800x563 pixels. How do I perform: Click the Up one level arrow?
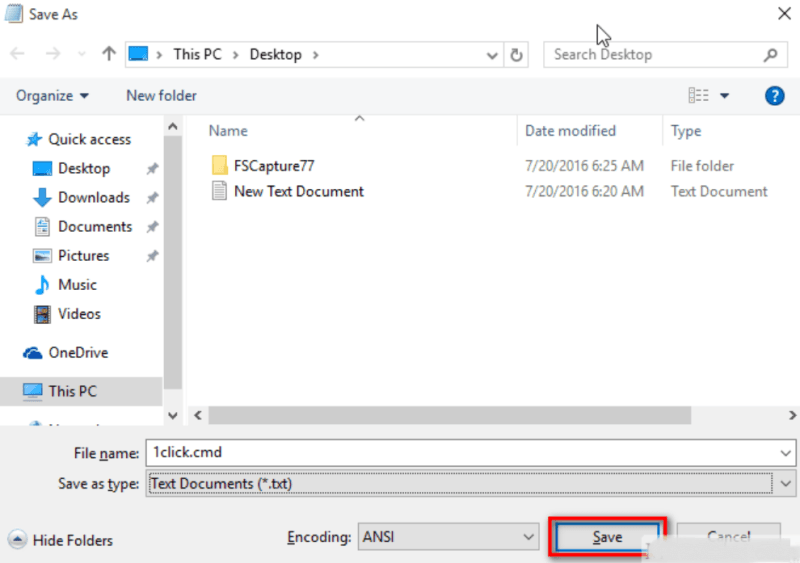109,54
